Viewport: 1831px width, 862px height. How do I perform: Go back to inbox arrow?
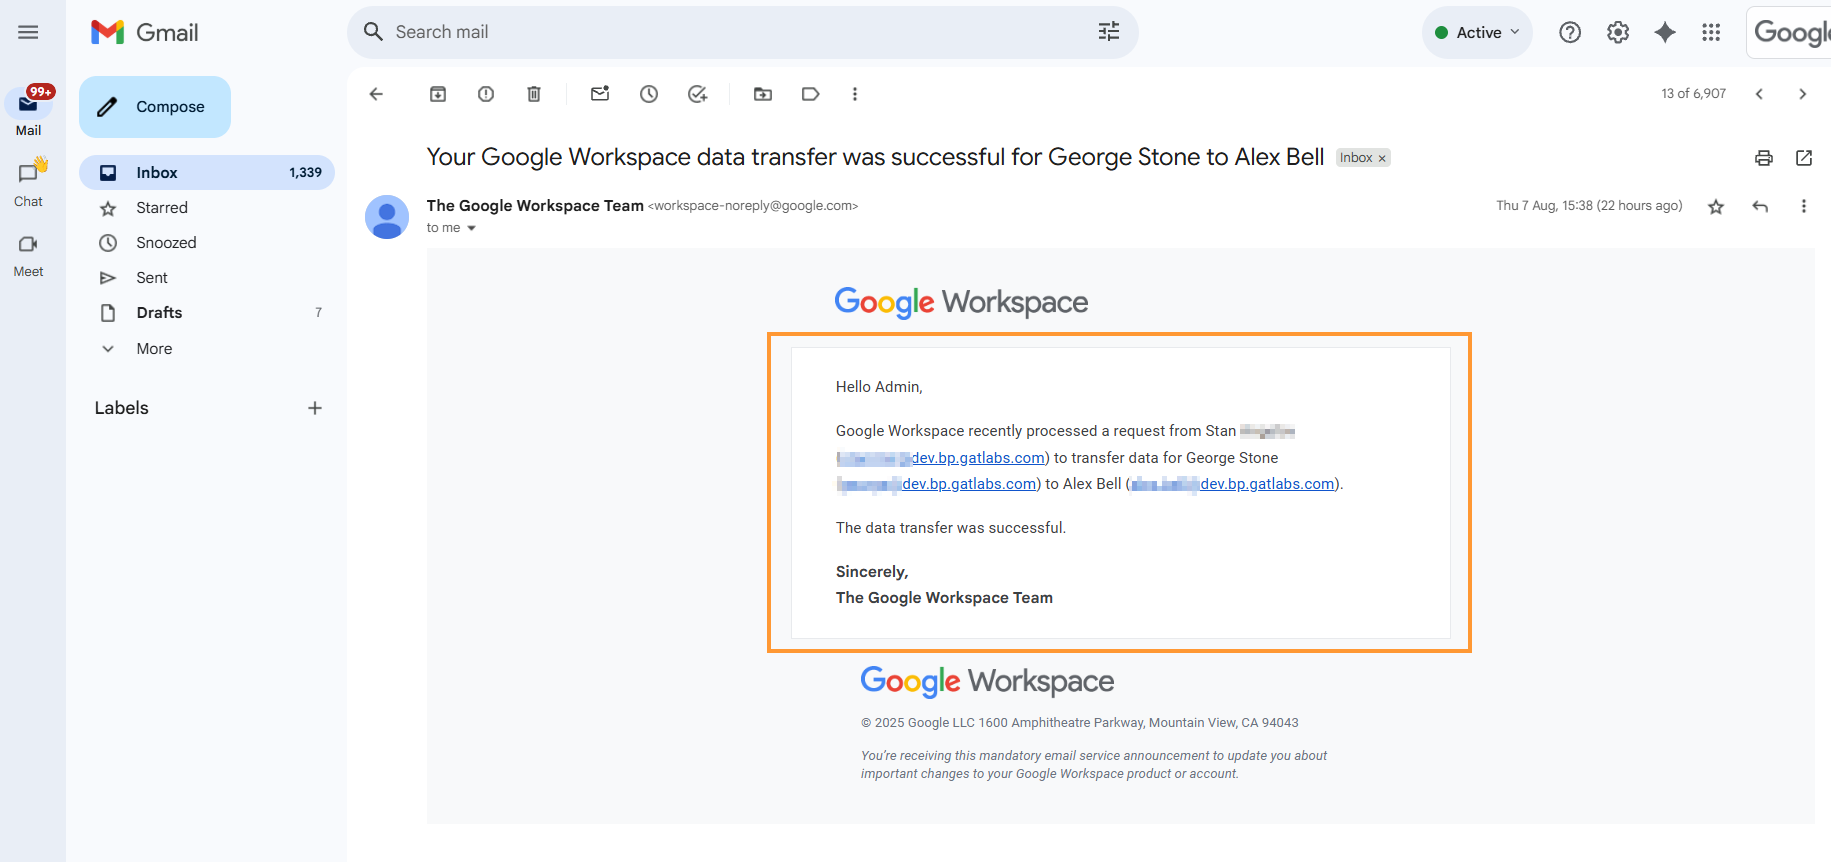point(376,94)
